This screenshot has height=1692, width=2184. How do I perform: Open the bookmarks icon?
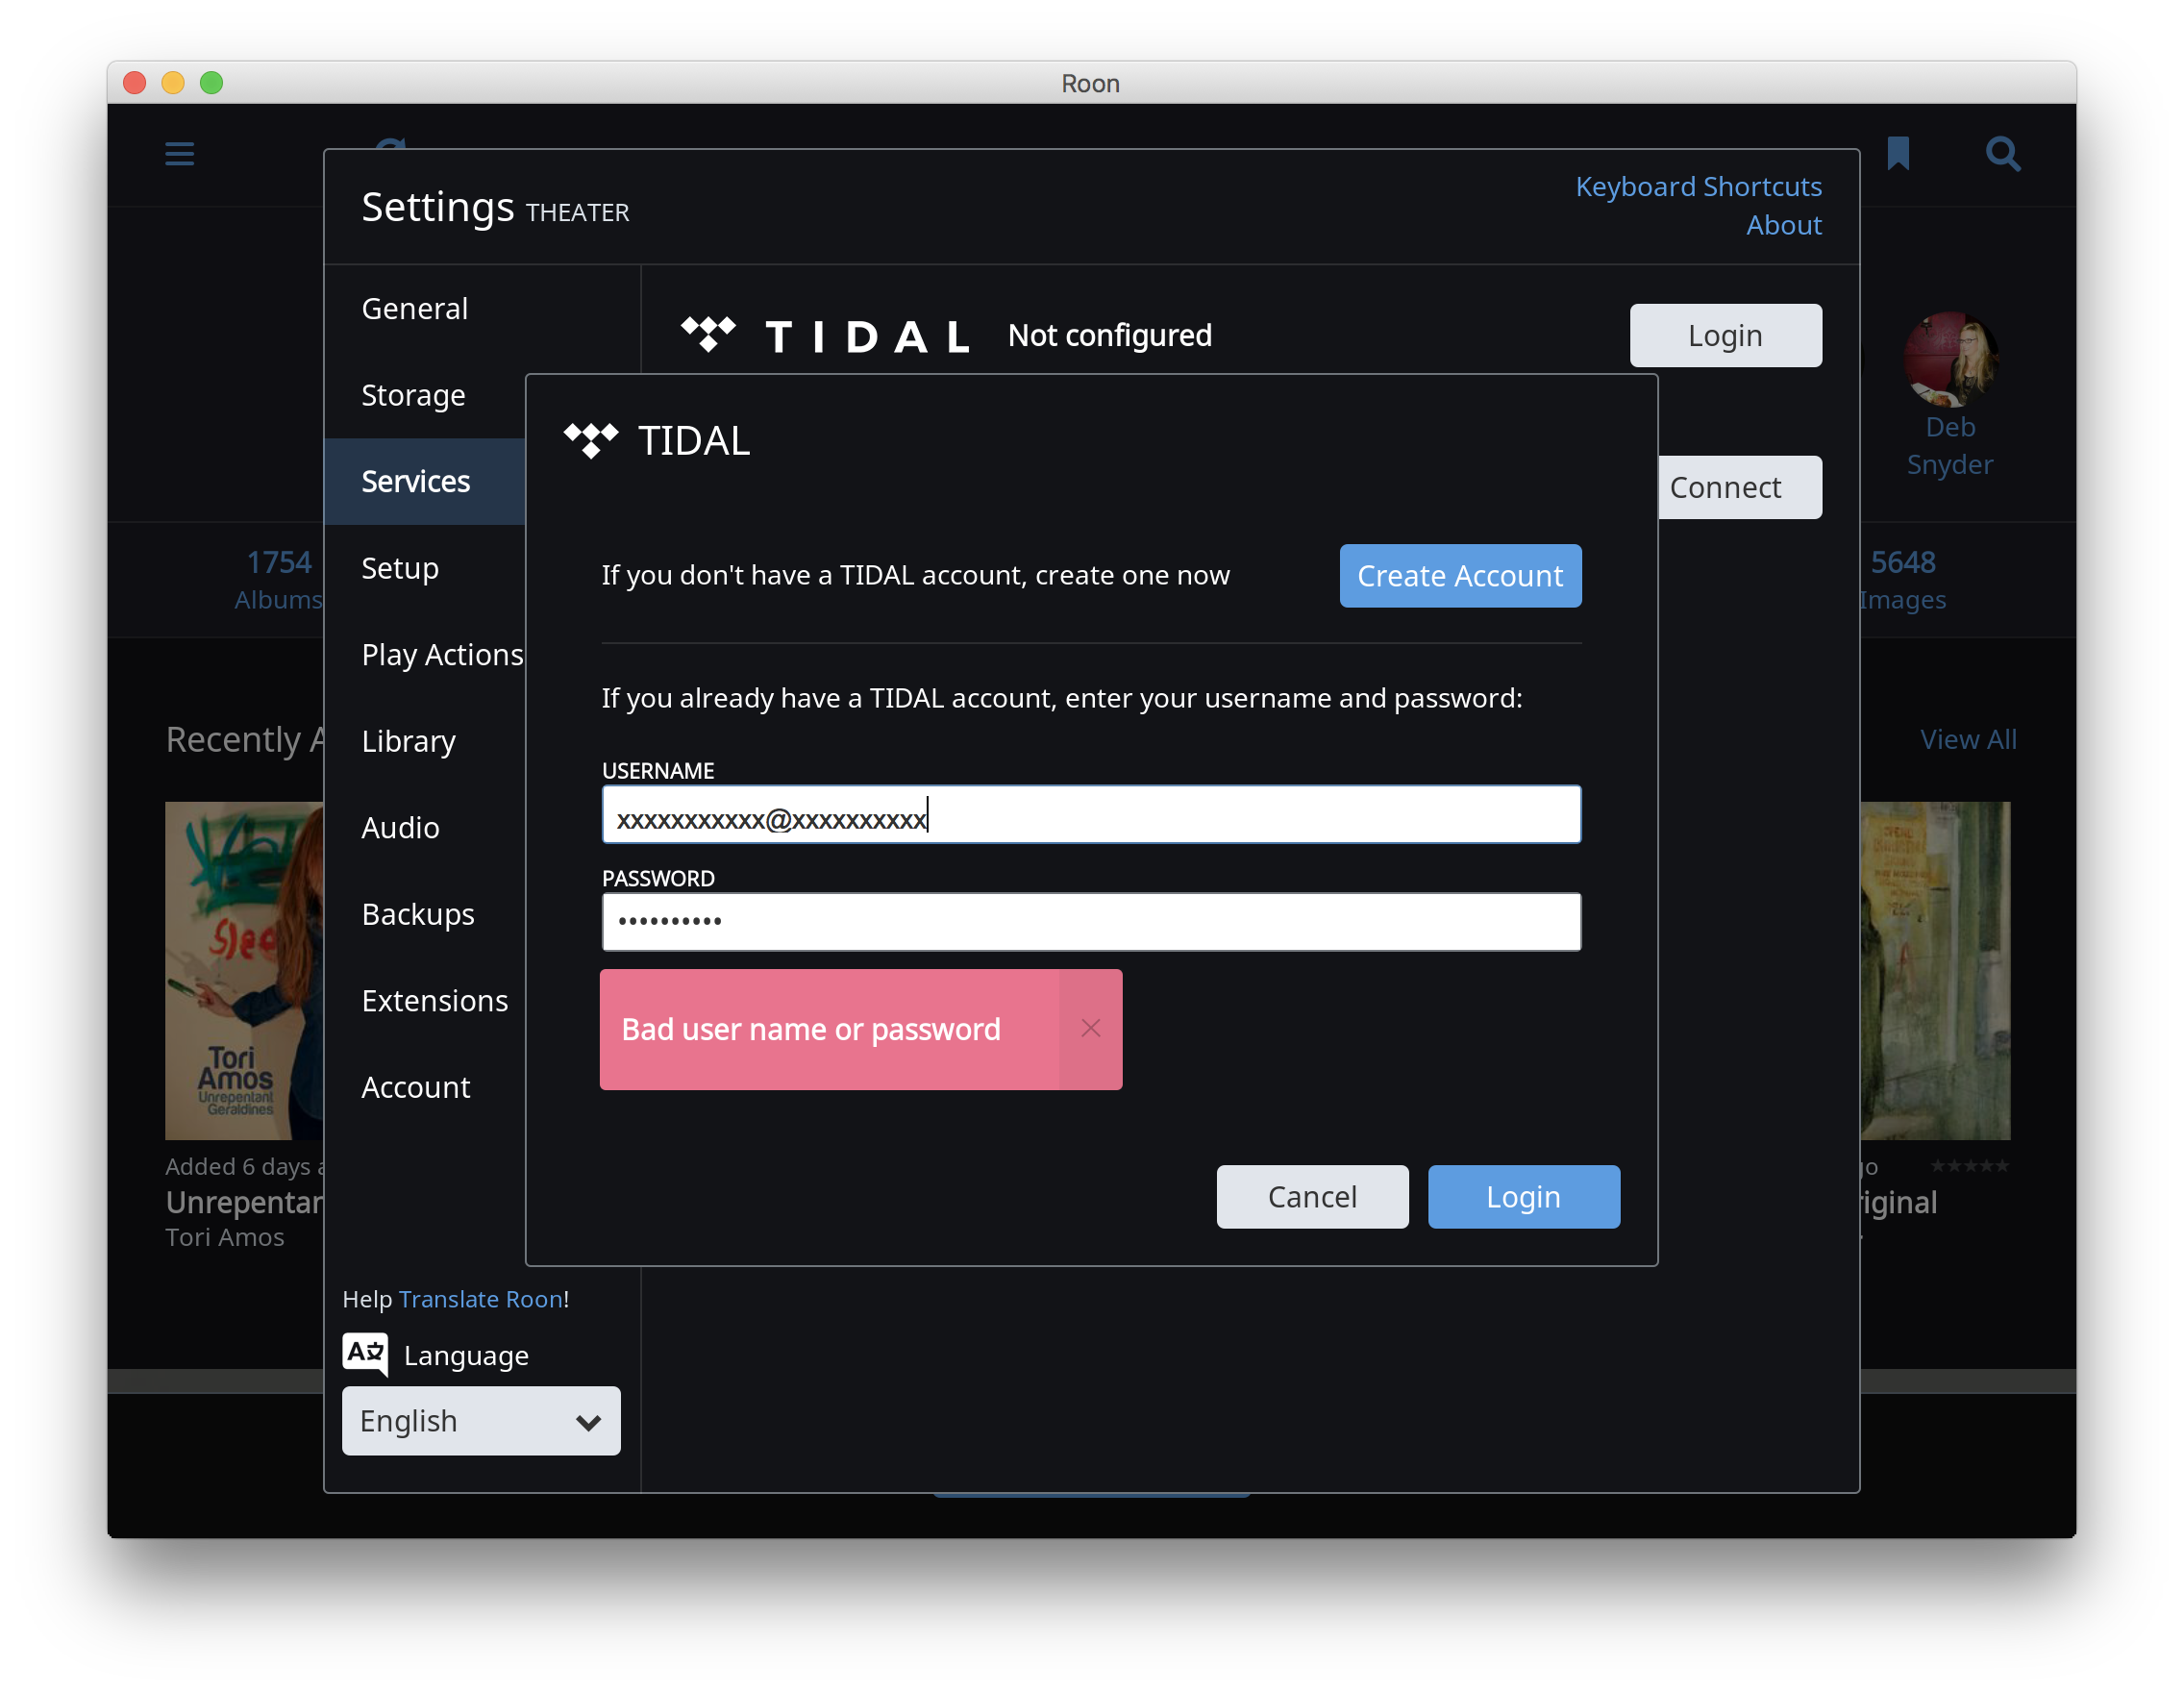(x=1898, y=154)
